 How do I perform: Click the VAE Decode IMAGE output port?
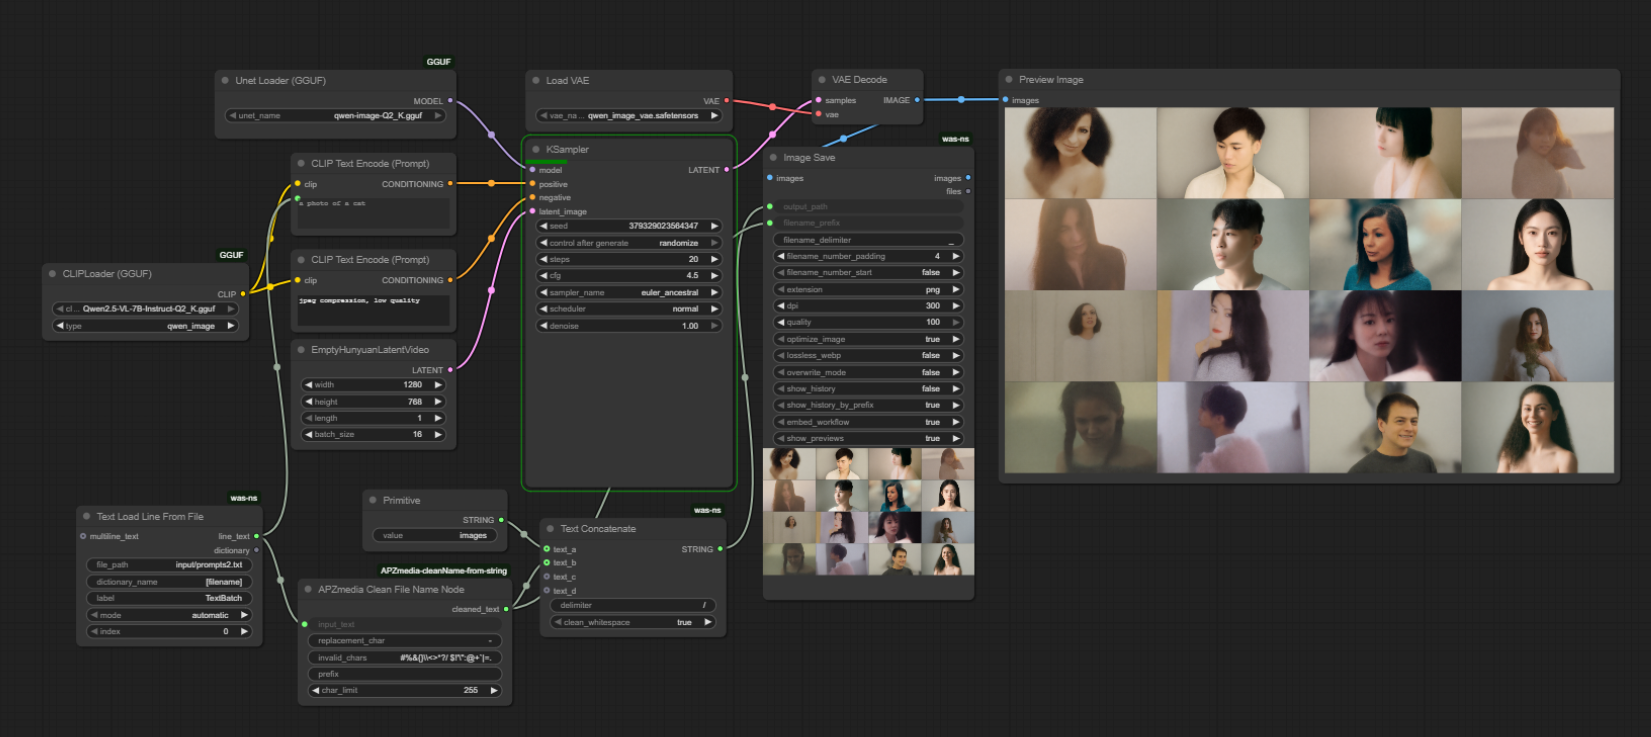click(x=917, y=100)
